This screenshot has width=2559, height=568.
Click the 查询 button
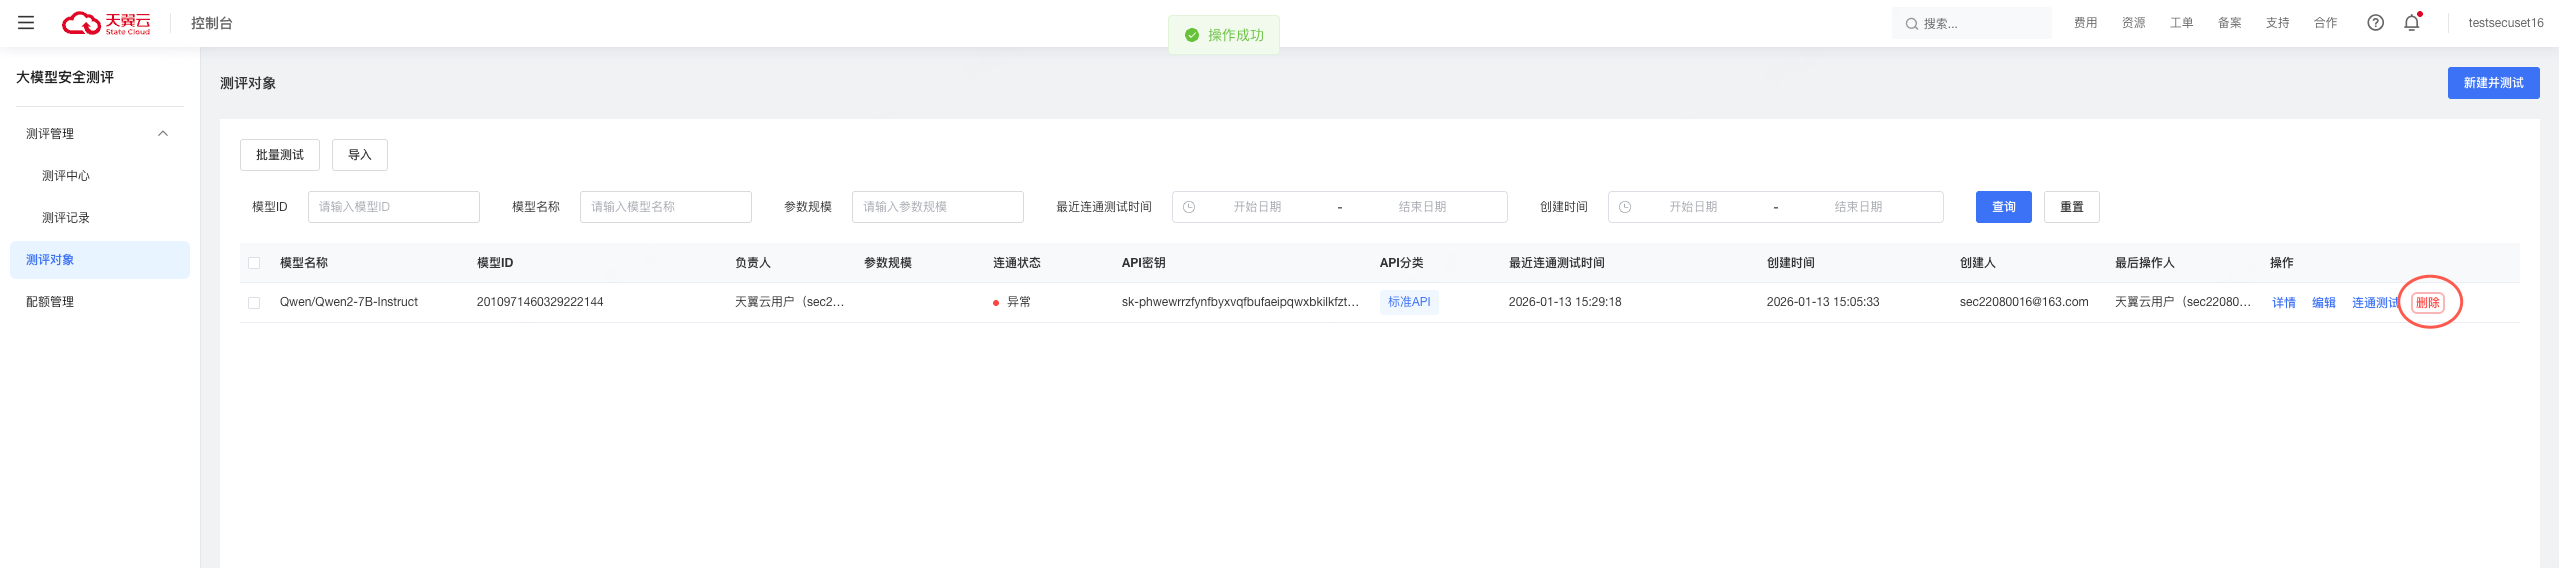[2003, 207]
